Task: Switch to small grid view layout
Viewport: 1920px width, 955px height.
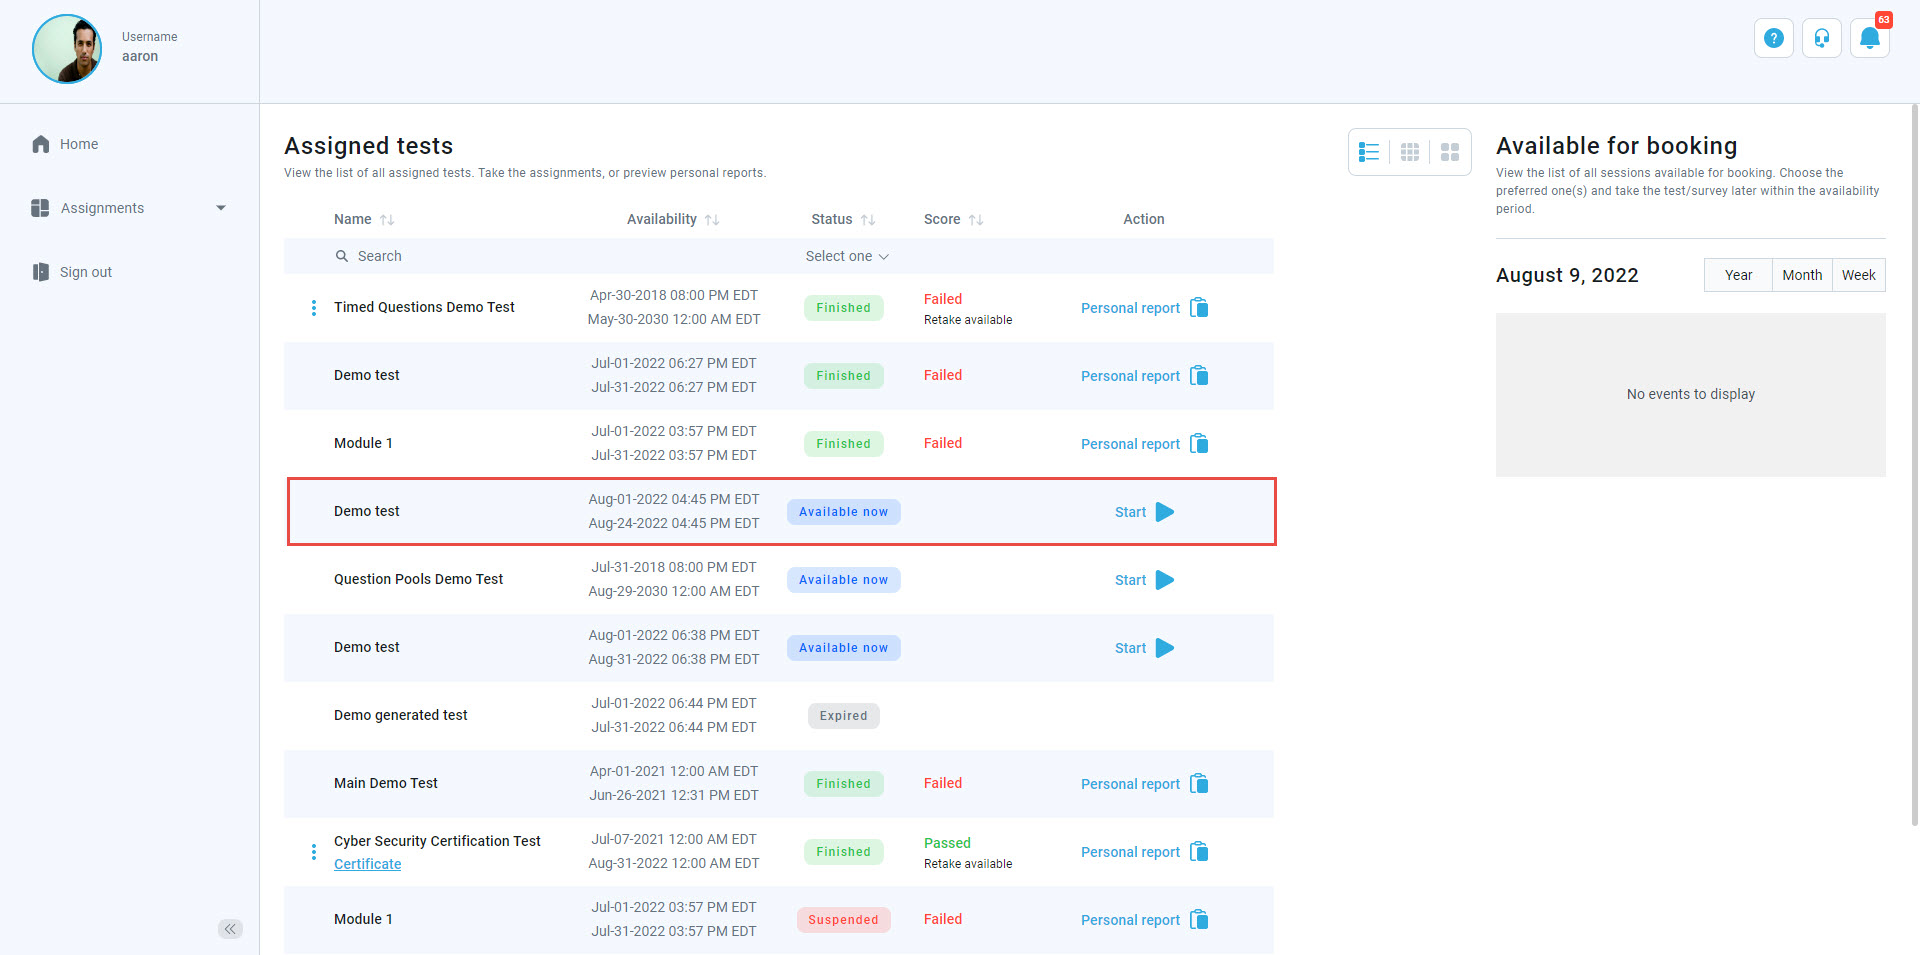Action: pyautogui.click(x=1410, y=152)
